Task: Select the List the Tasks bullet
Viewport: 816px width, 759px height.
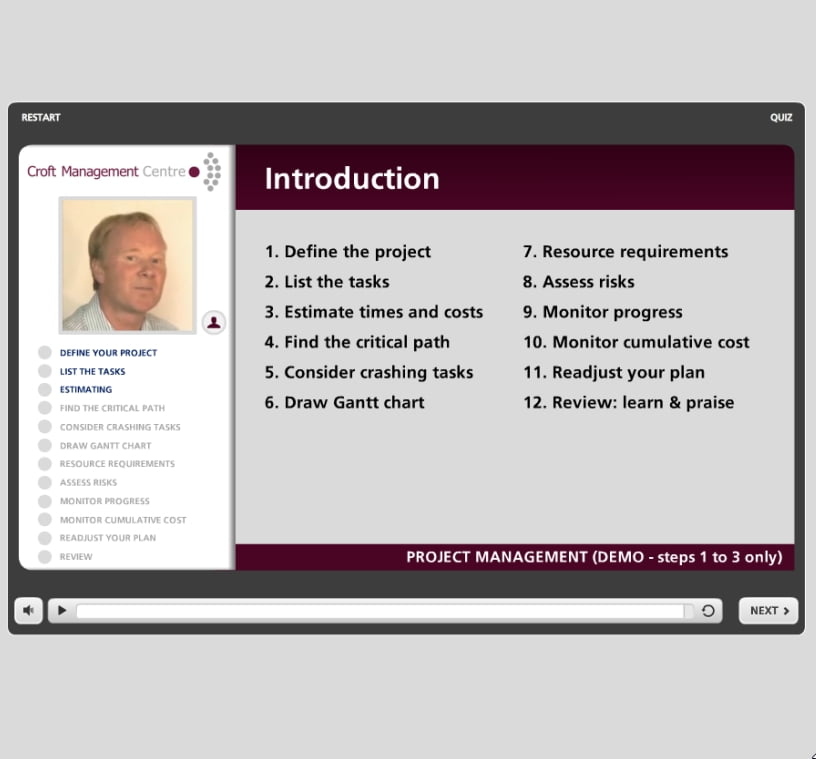Action: pos(45,371)
